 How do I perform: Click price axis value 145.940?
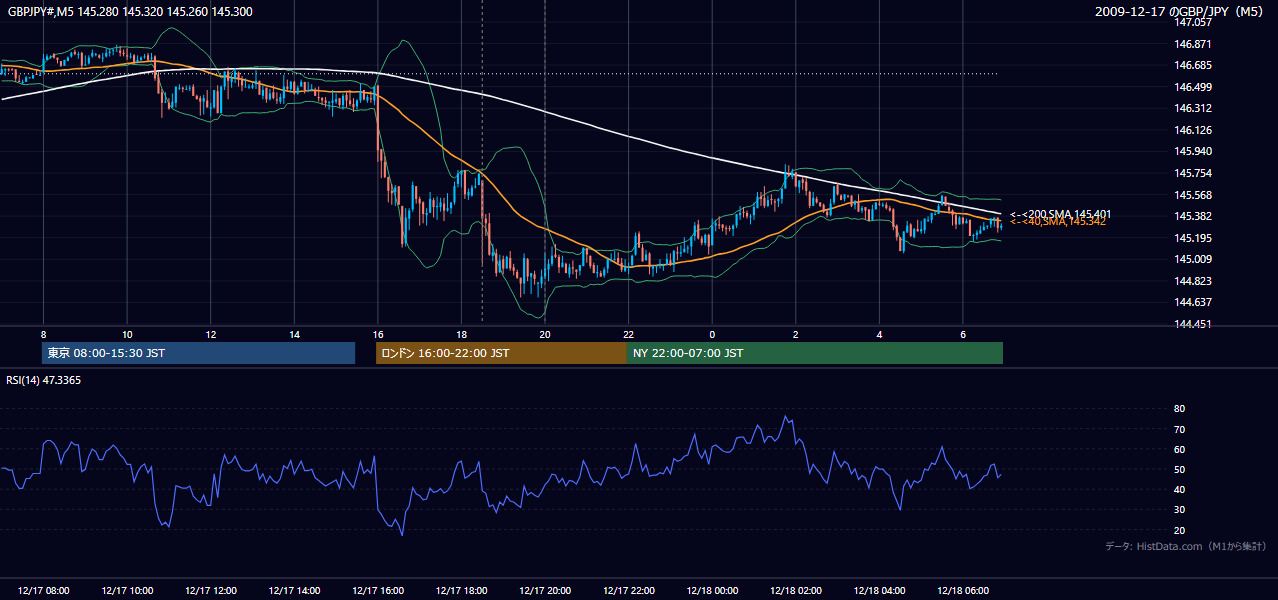click(x=1192, y=151)
